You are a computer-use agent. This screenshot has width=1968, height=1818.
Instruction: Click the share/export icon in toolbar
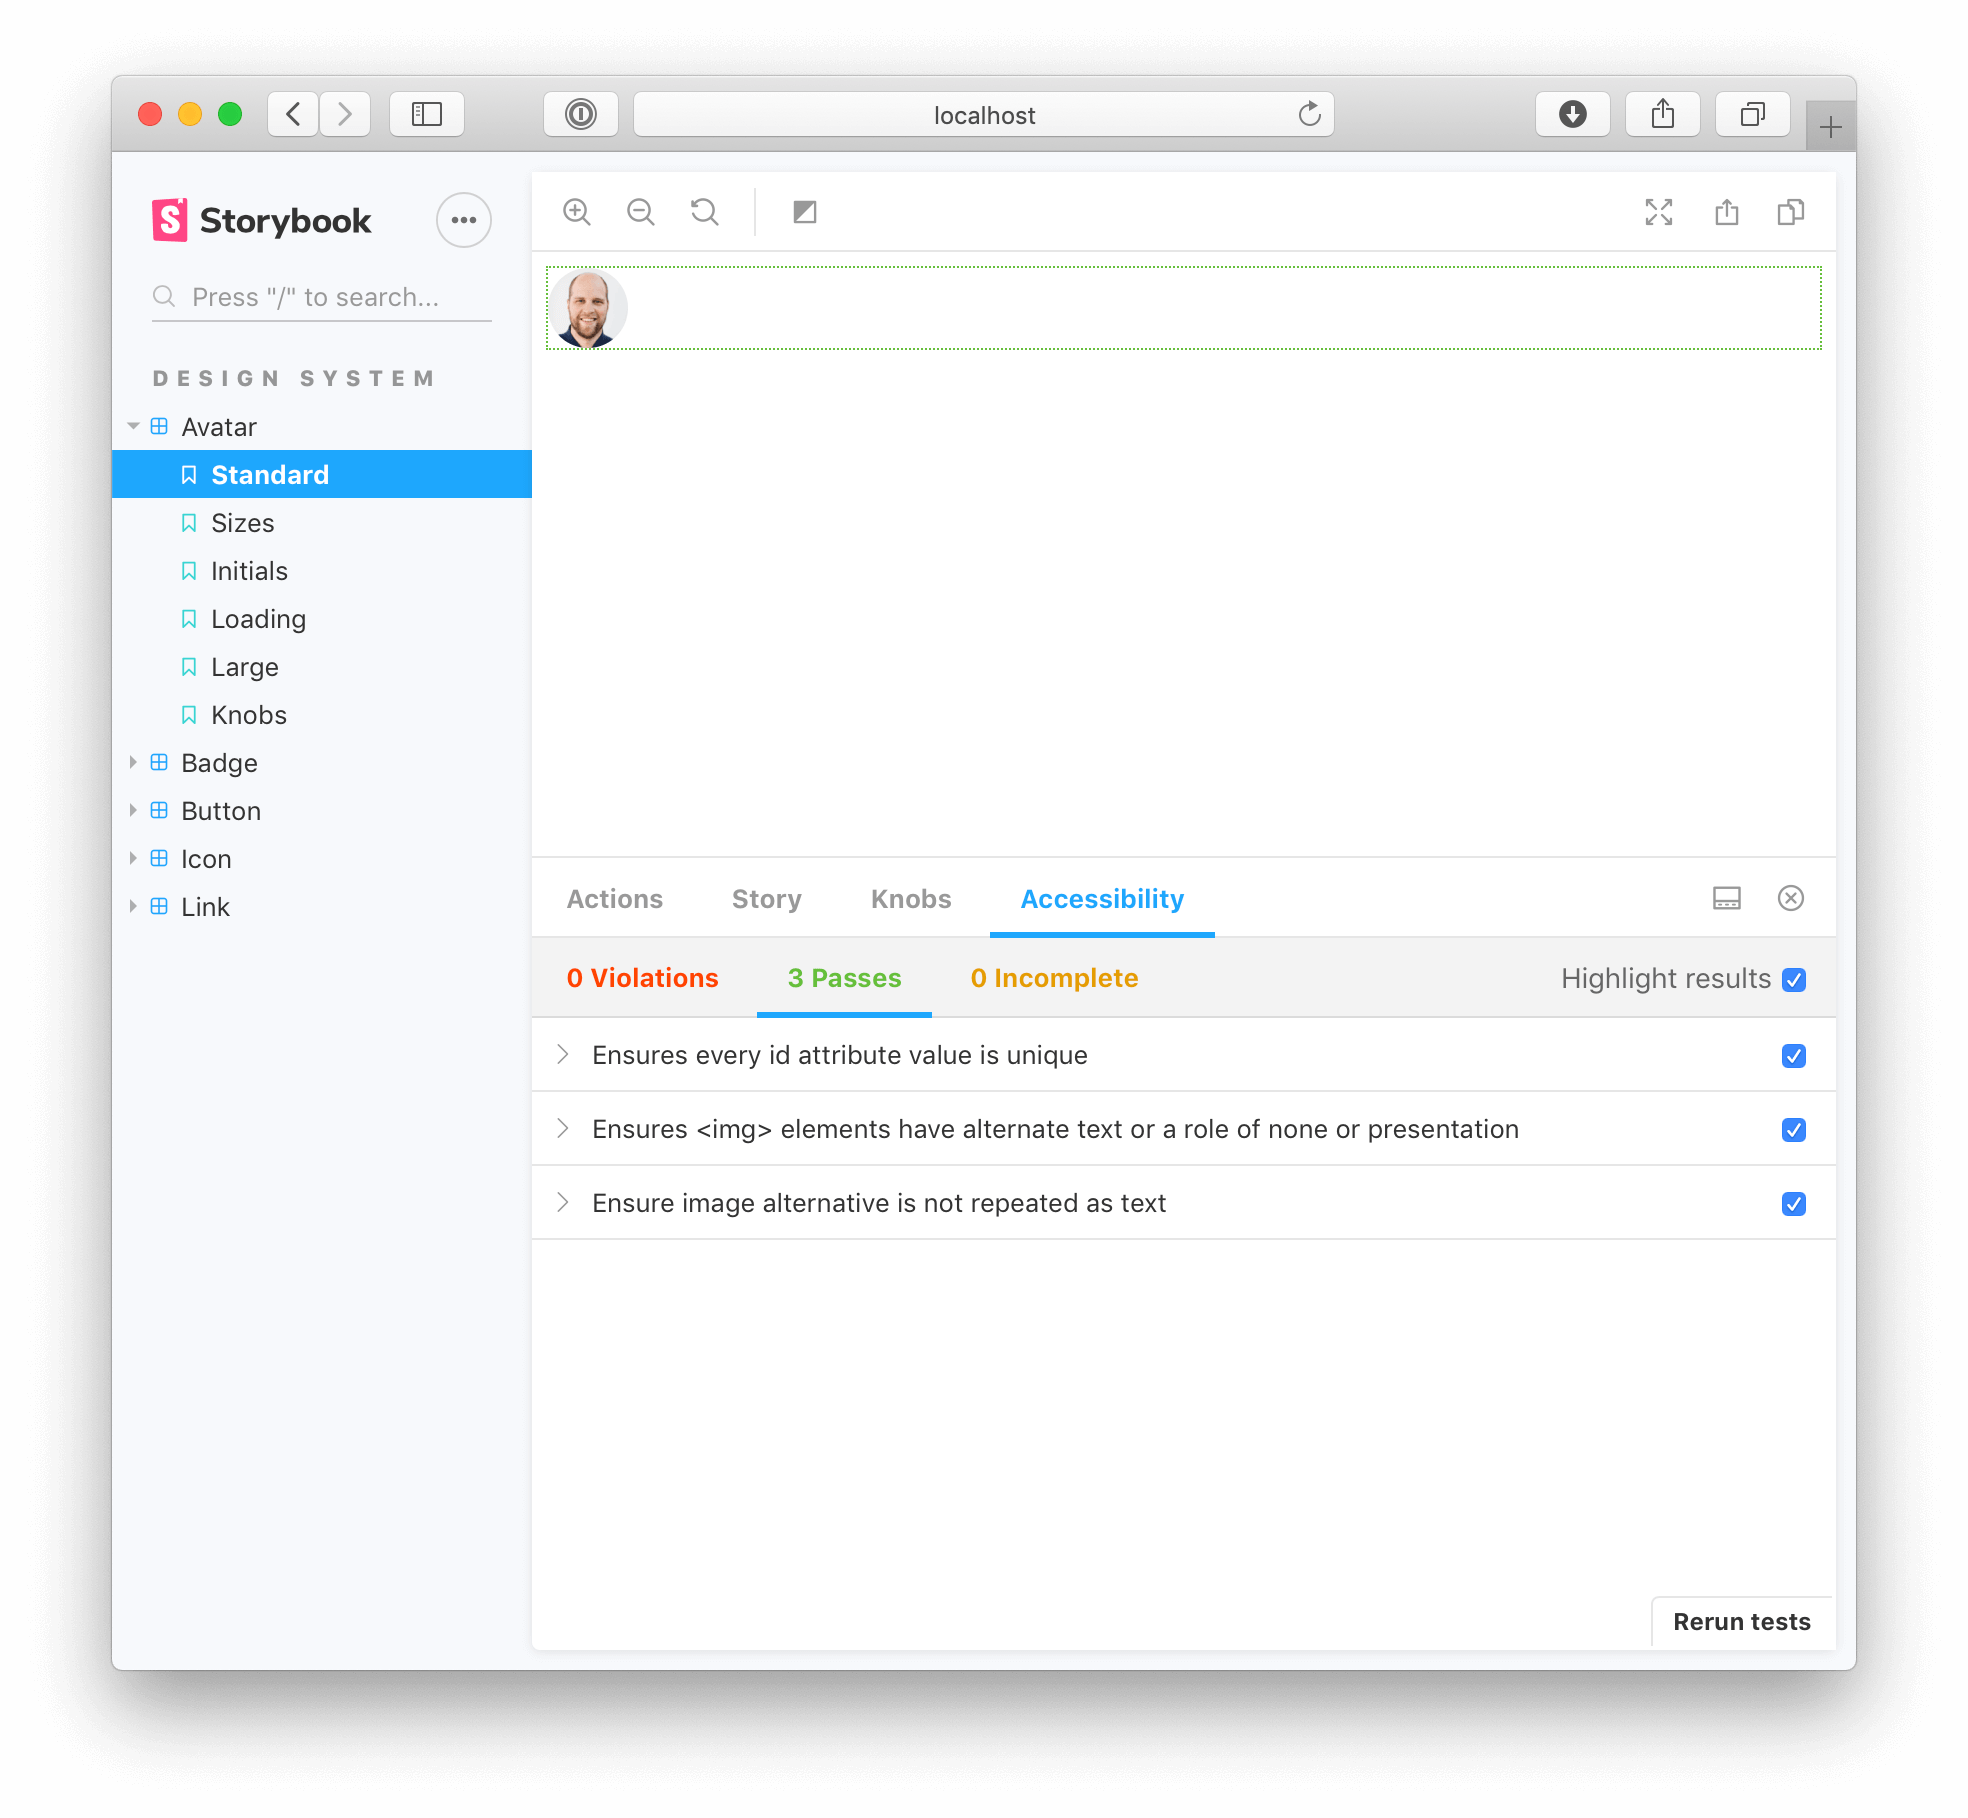coord(1726,213)
